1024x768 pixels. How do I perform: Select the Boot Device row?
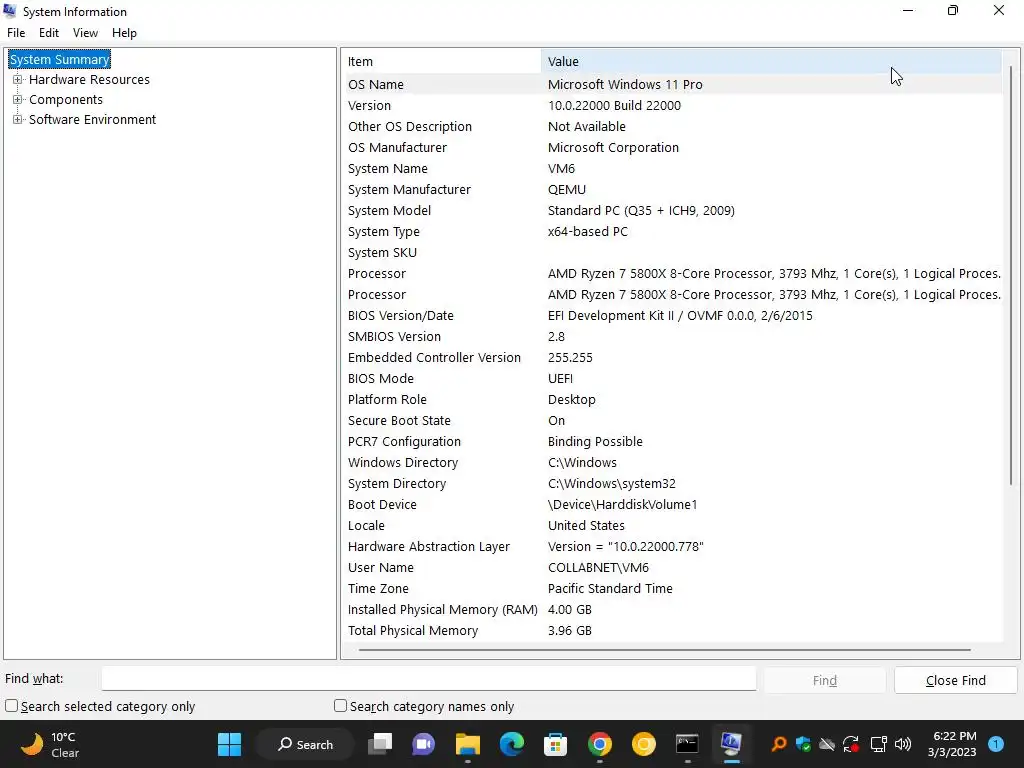click(672, 504)
